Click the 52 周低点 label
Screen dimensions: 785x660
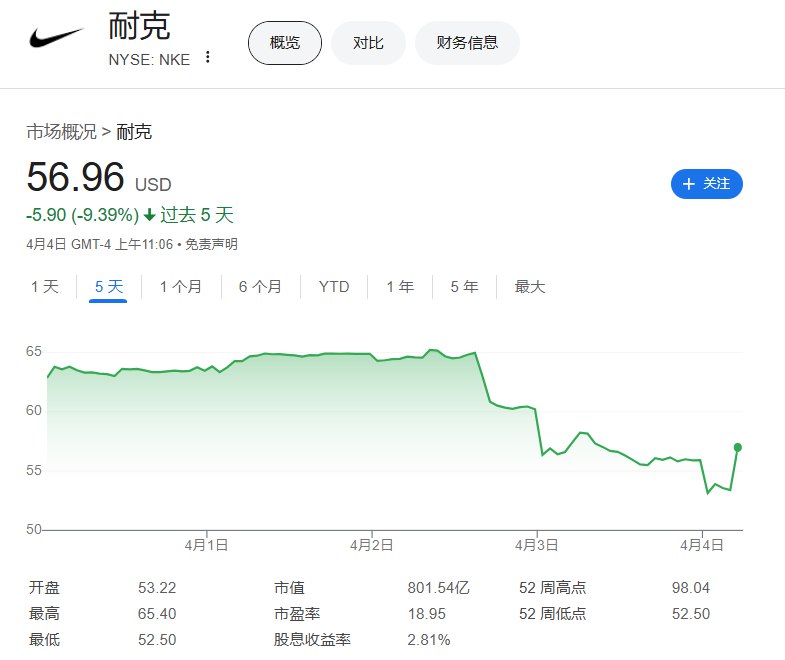pos(552,613)
